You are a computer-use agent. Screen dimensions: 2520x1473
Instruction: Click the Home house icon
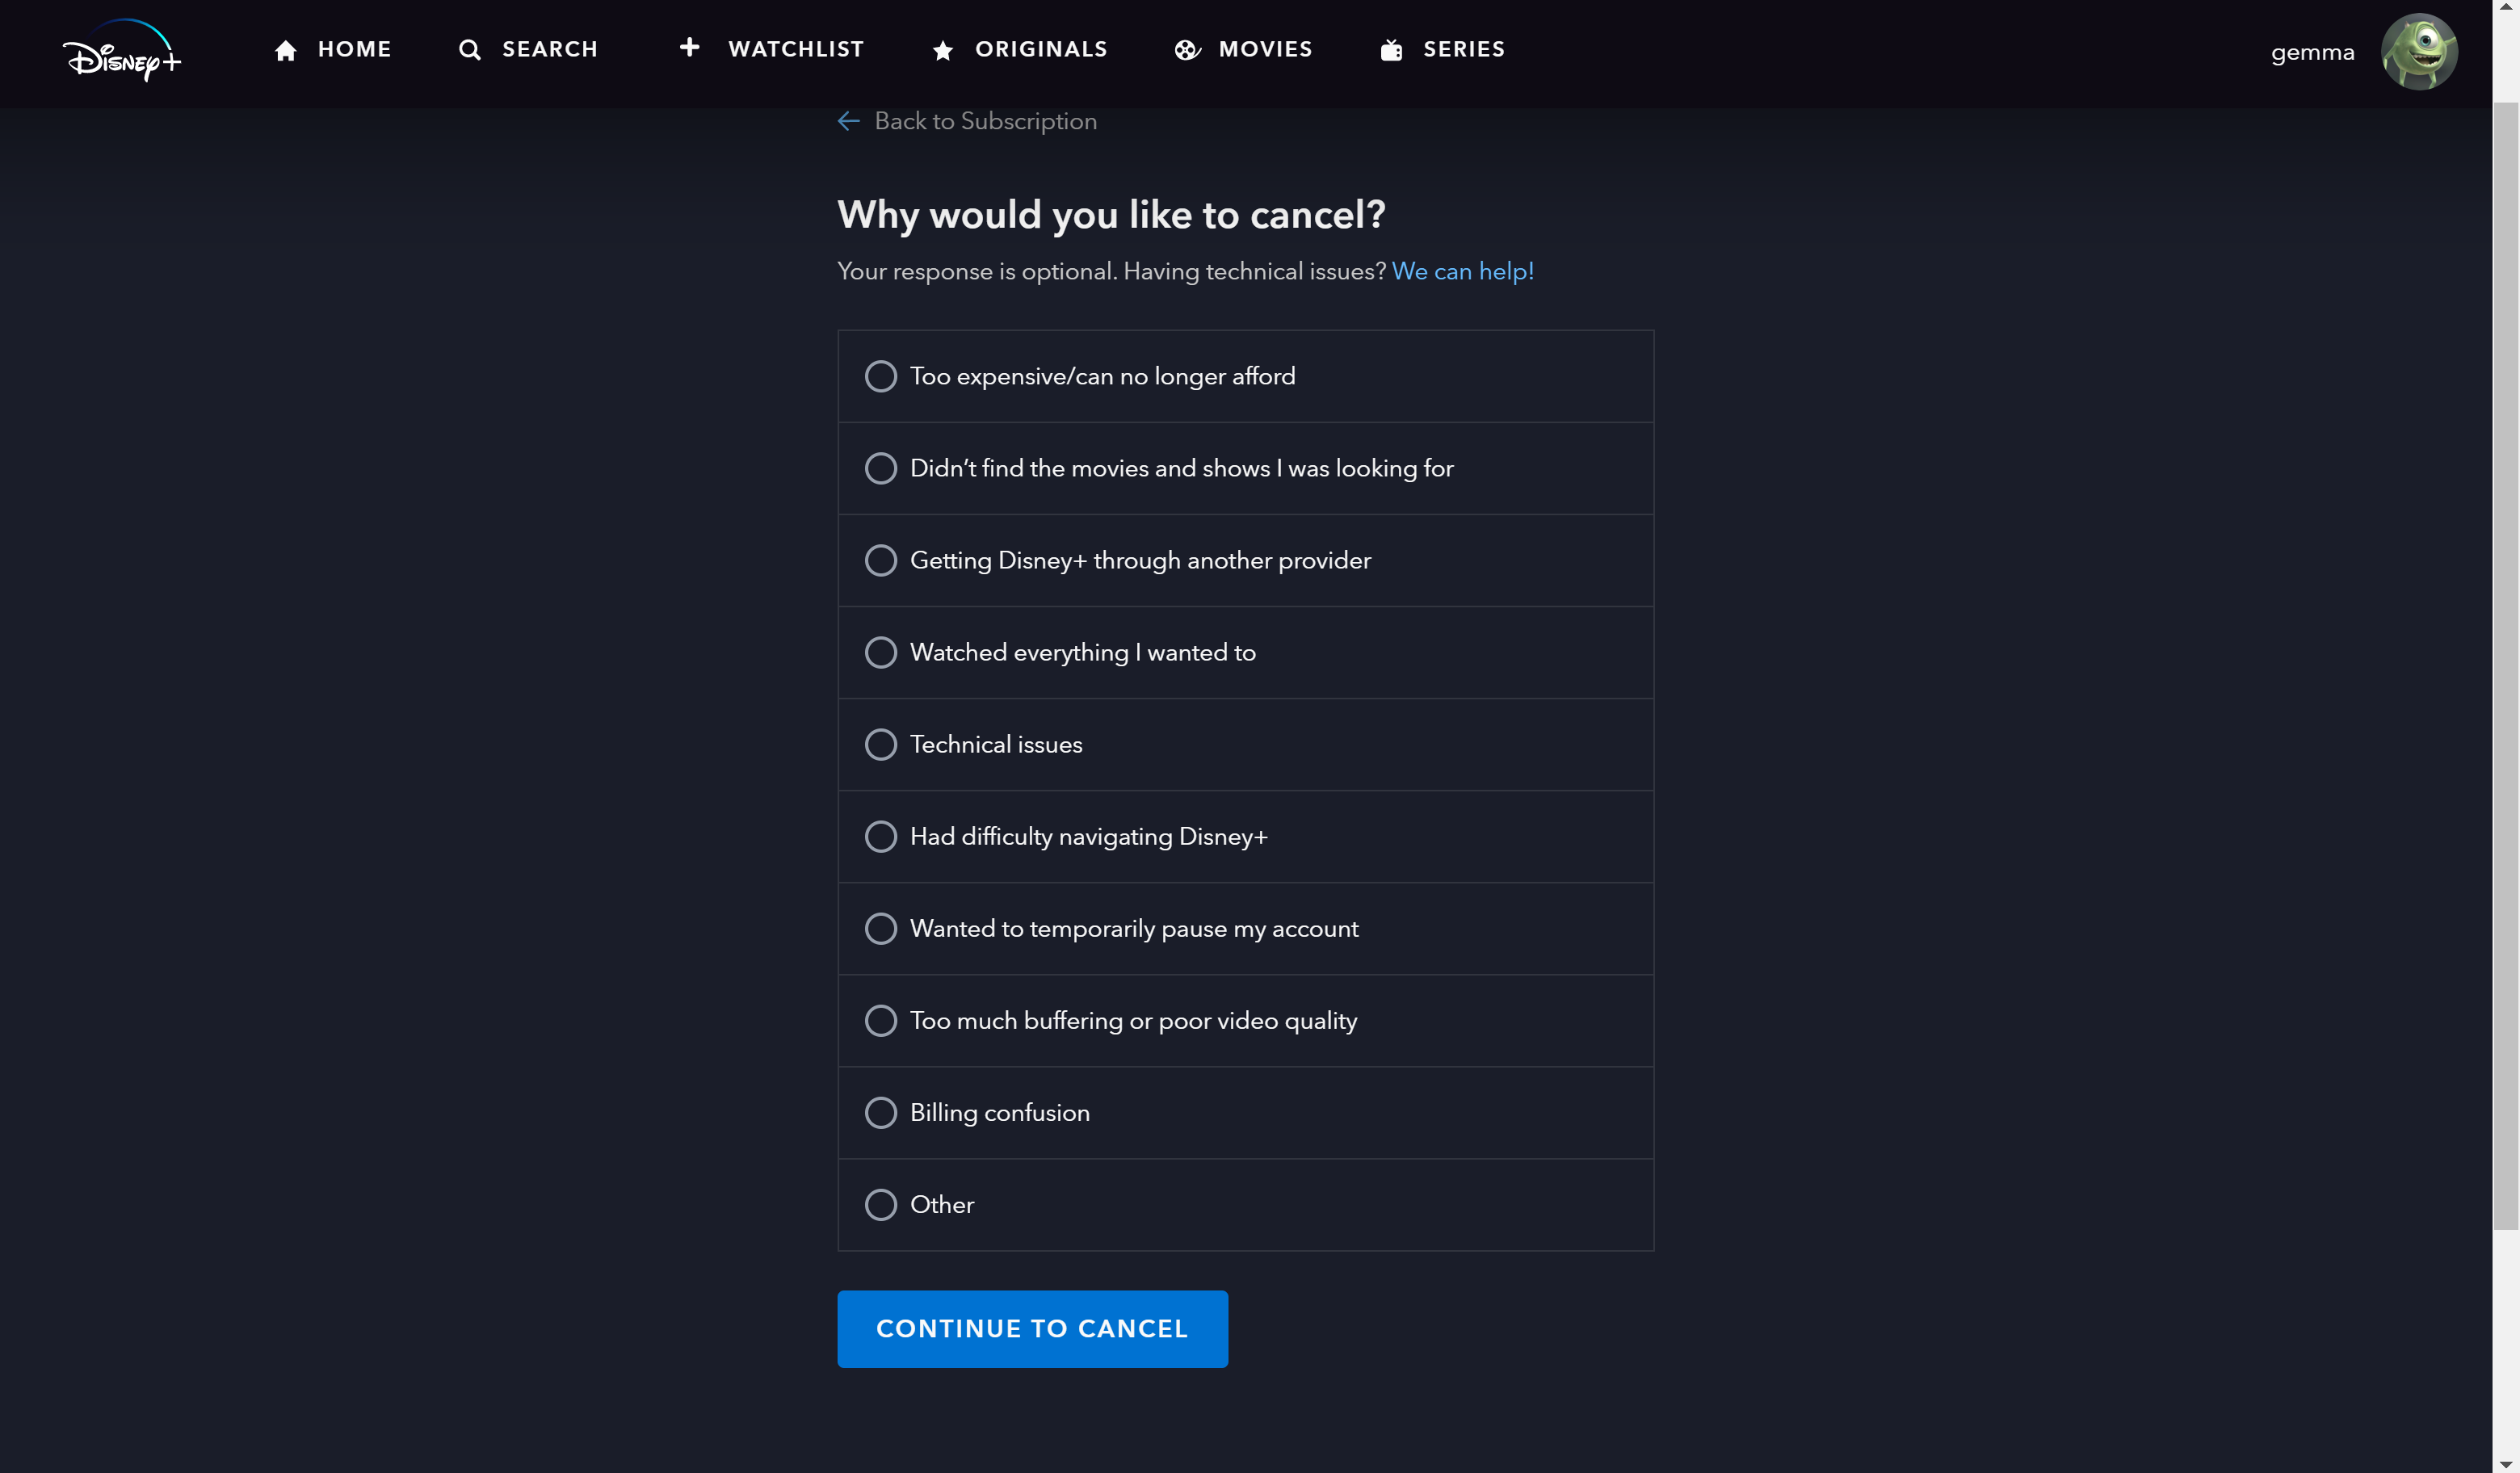tap(286, 51)
